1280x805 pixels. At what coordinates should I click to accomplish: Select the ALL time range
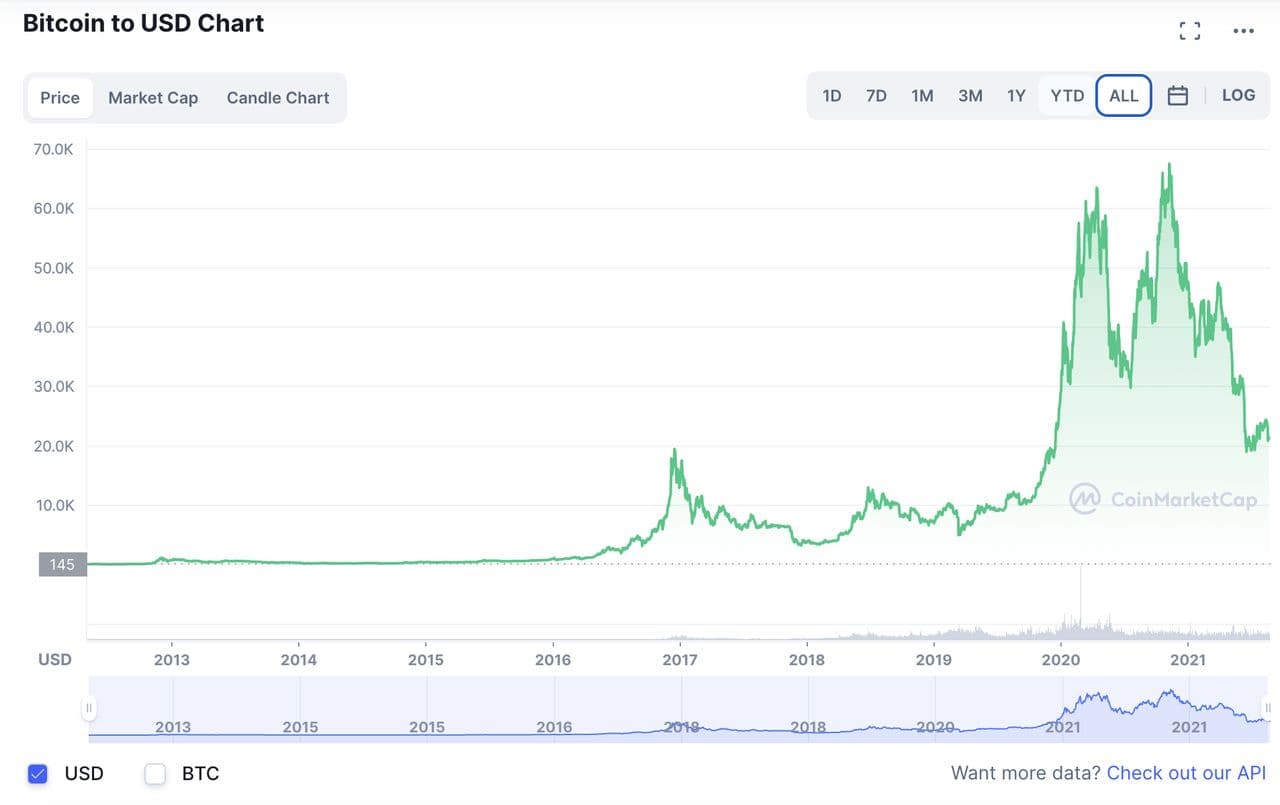[x=1124, y=96]
